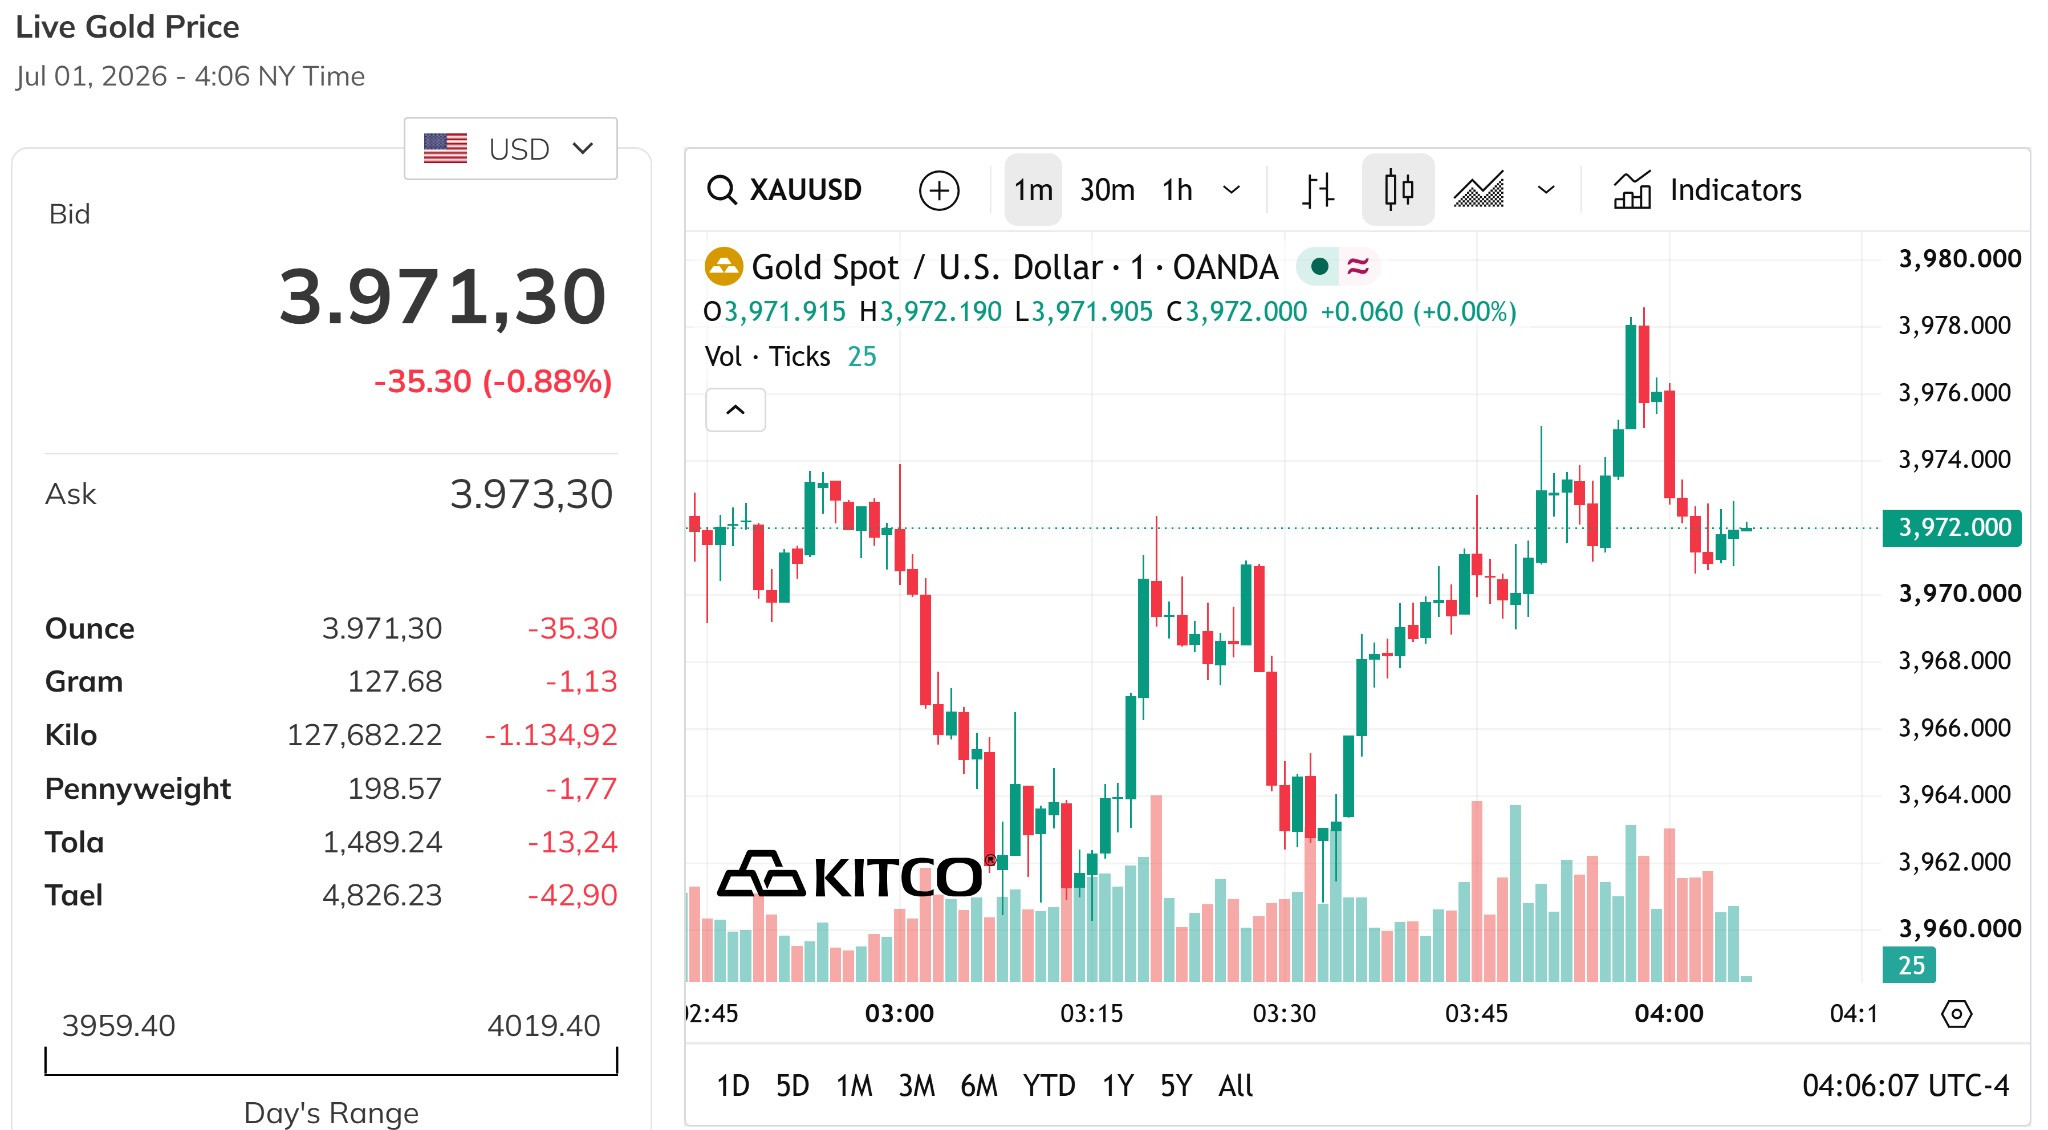Click the 30m interval button
The width and height of the screenshot is (2048, 1130).
[1107, 190]
